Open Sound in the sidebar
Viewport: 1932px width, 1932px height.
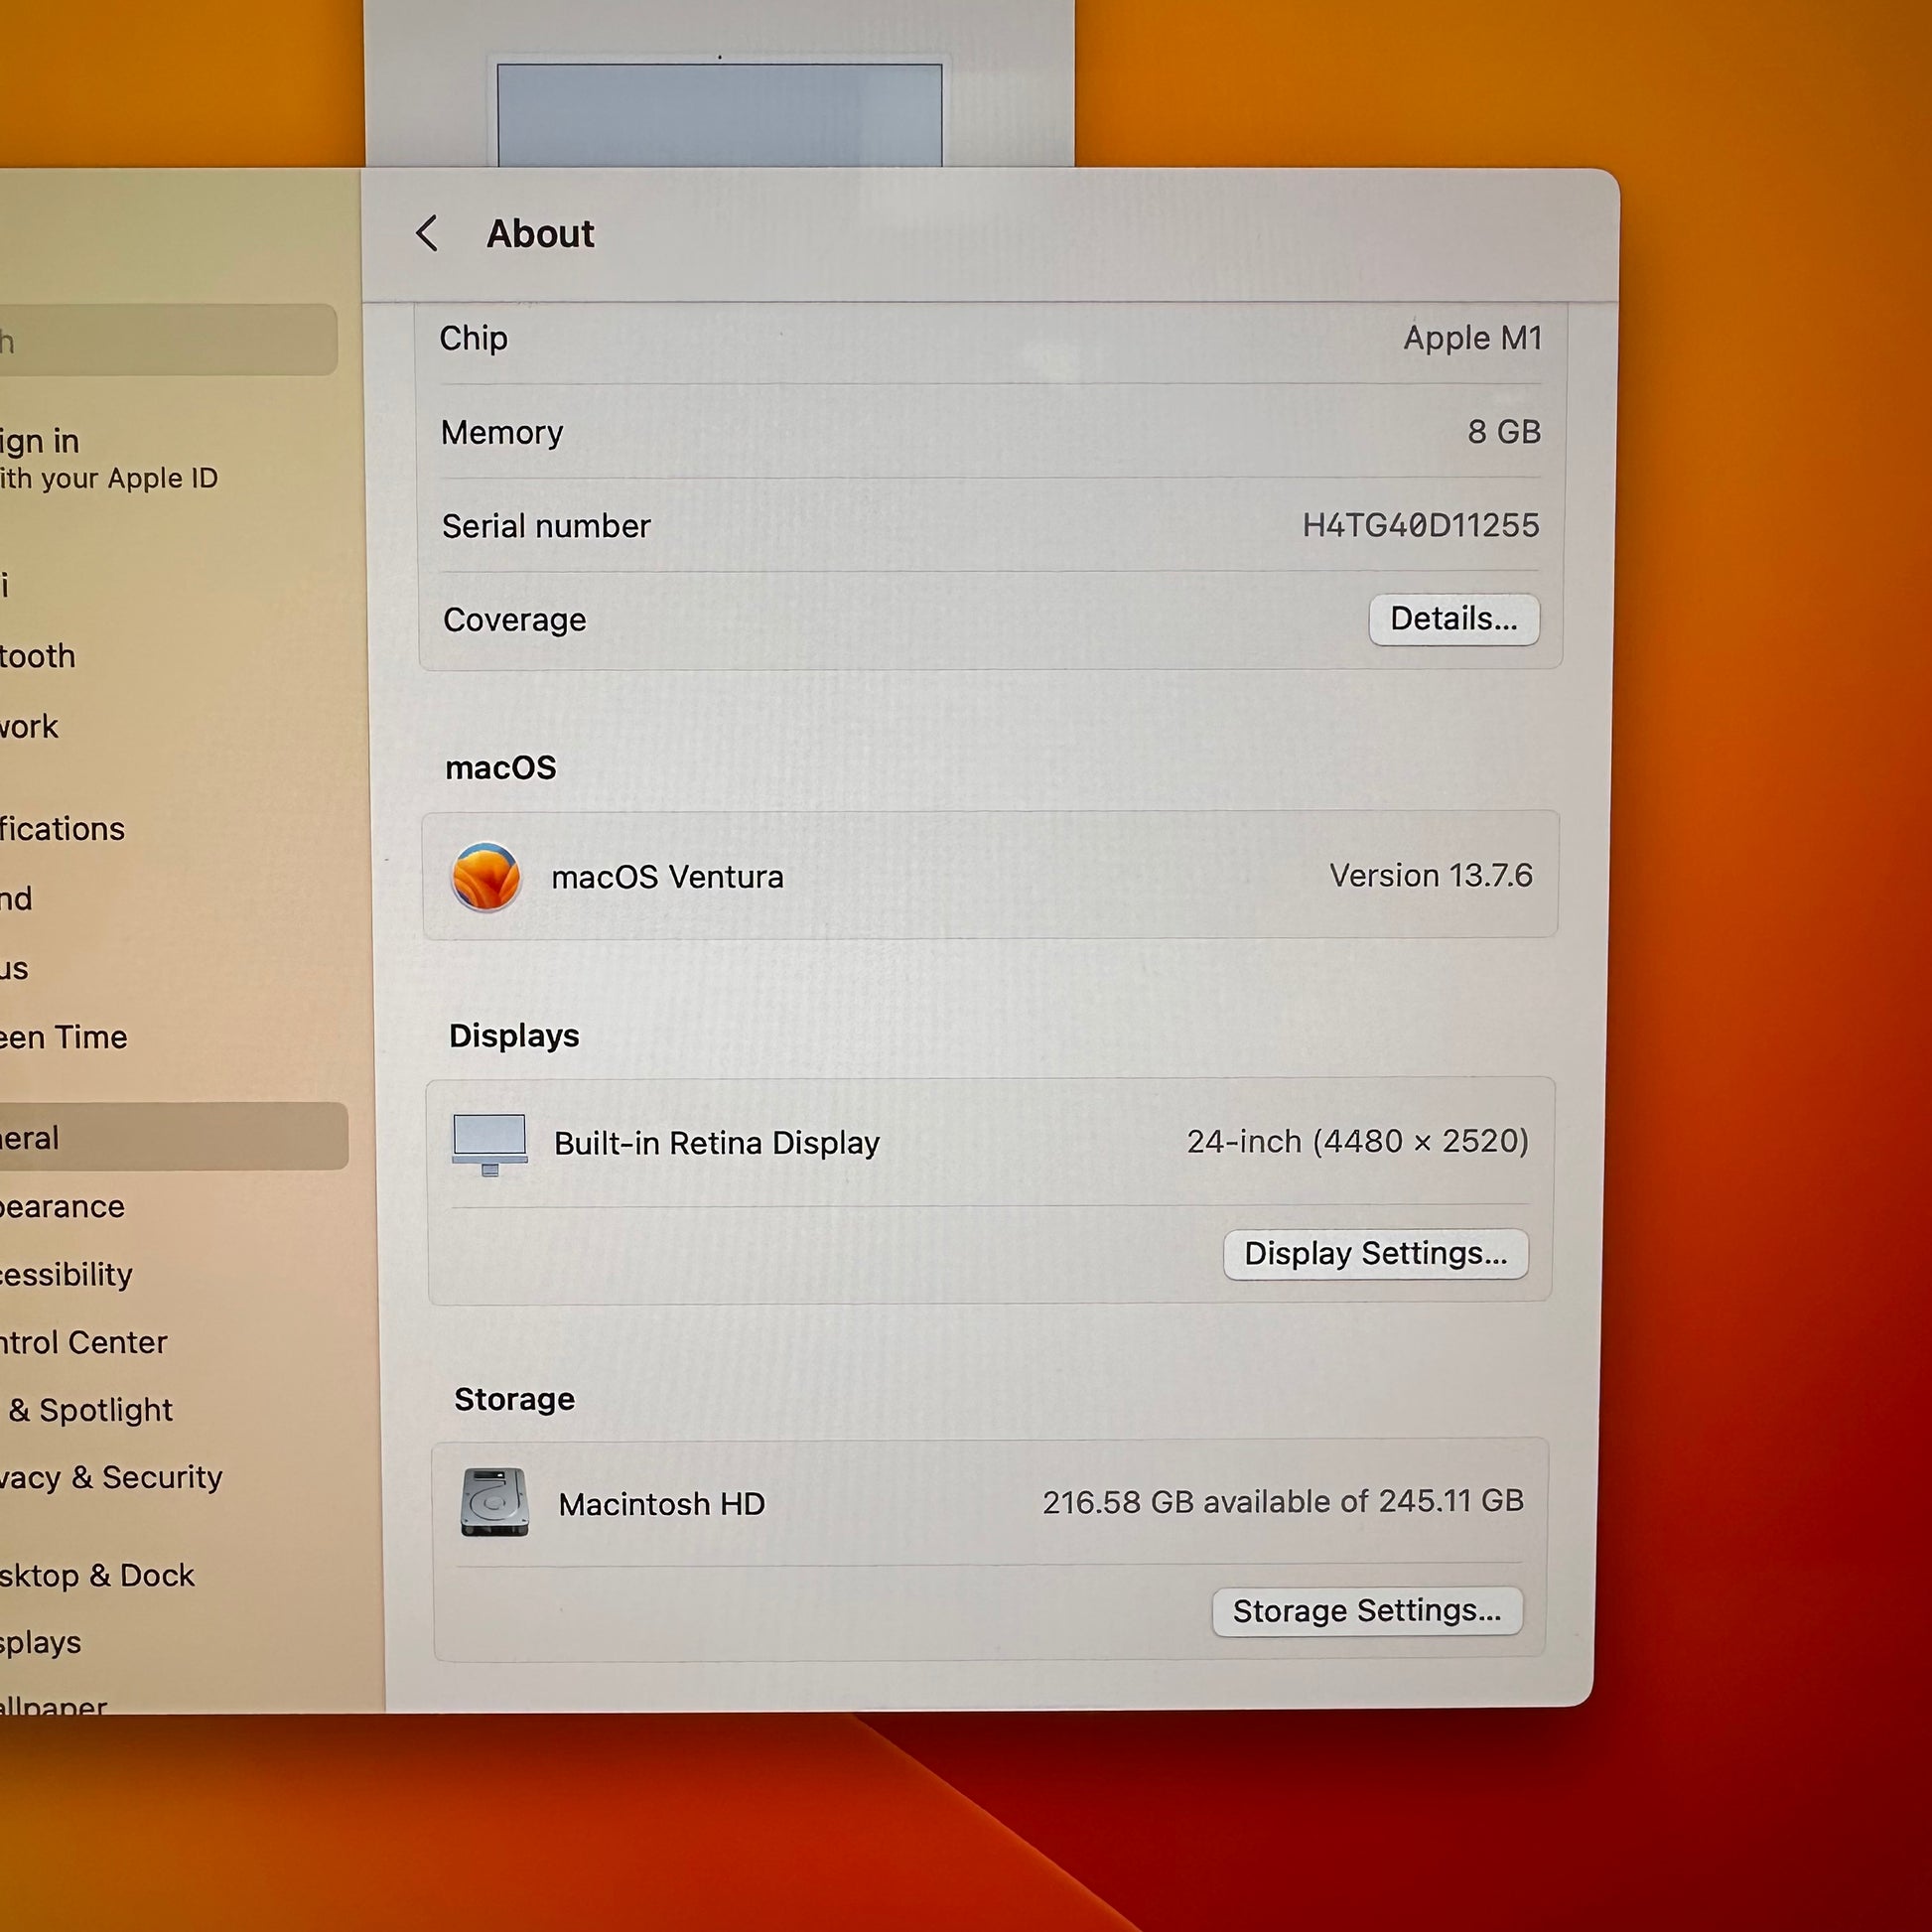17,898
